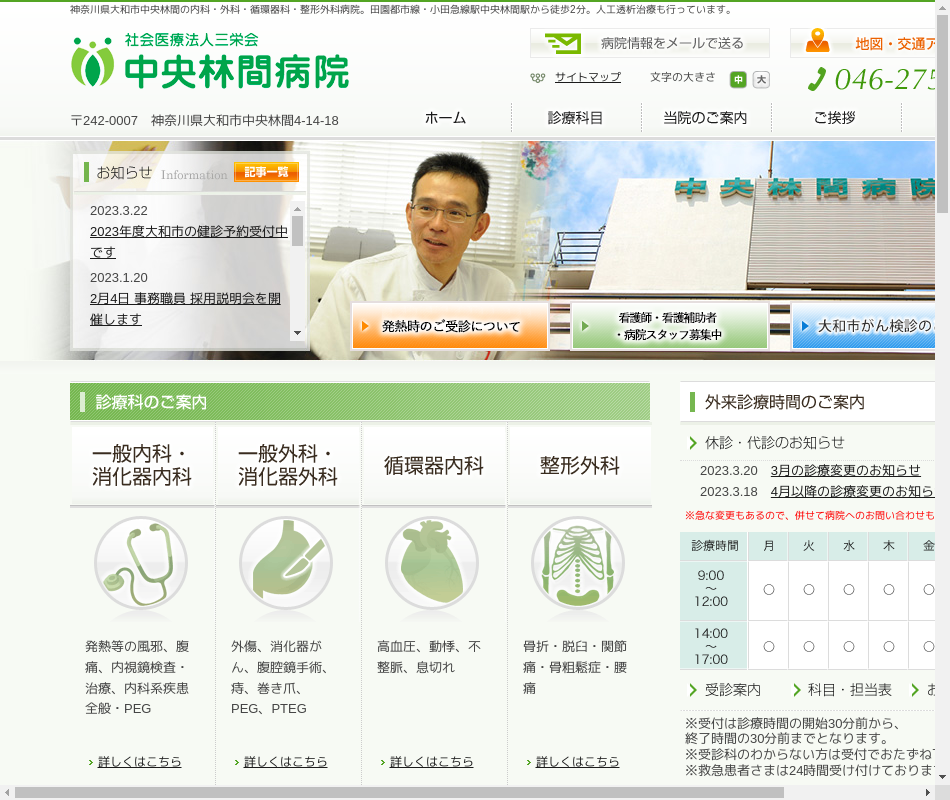Open the 受診案内 chevron link

click(725, 690)
